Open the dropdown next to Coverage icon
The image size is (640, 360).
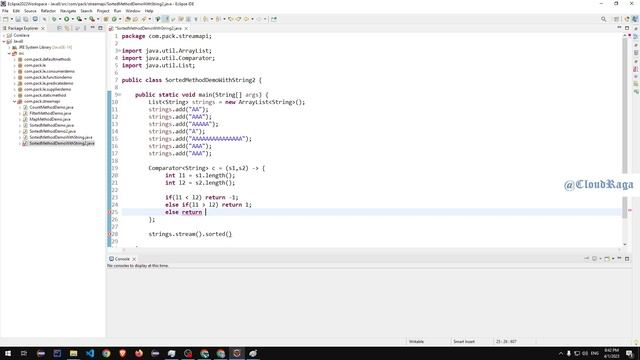pos(85,19)
